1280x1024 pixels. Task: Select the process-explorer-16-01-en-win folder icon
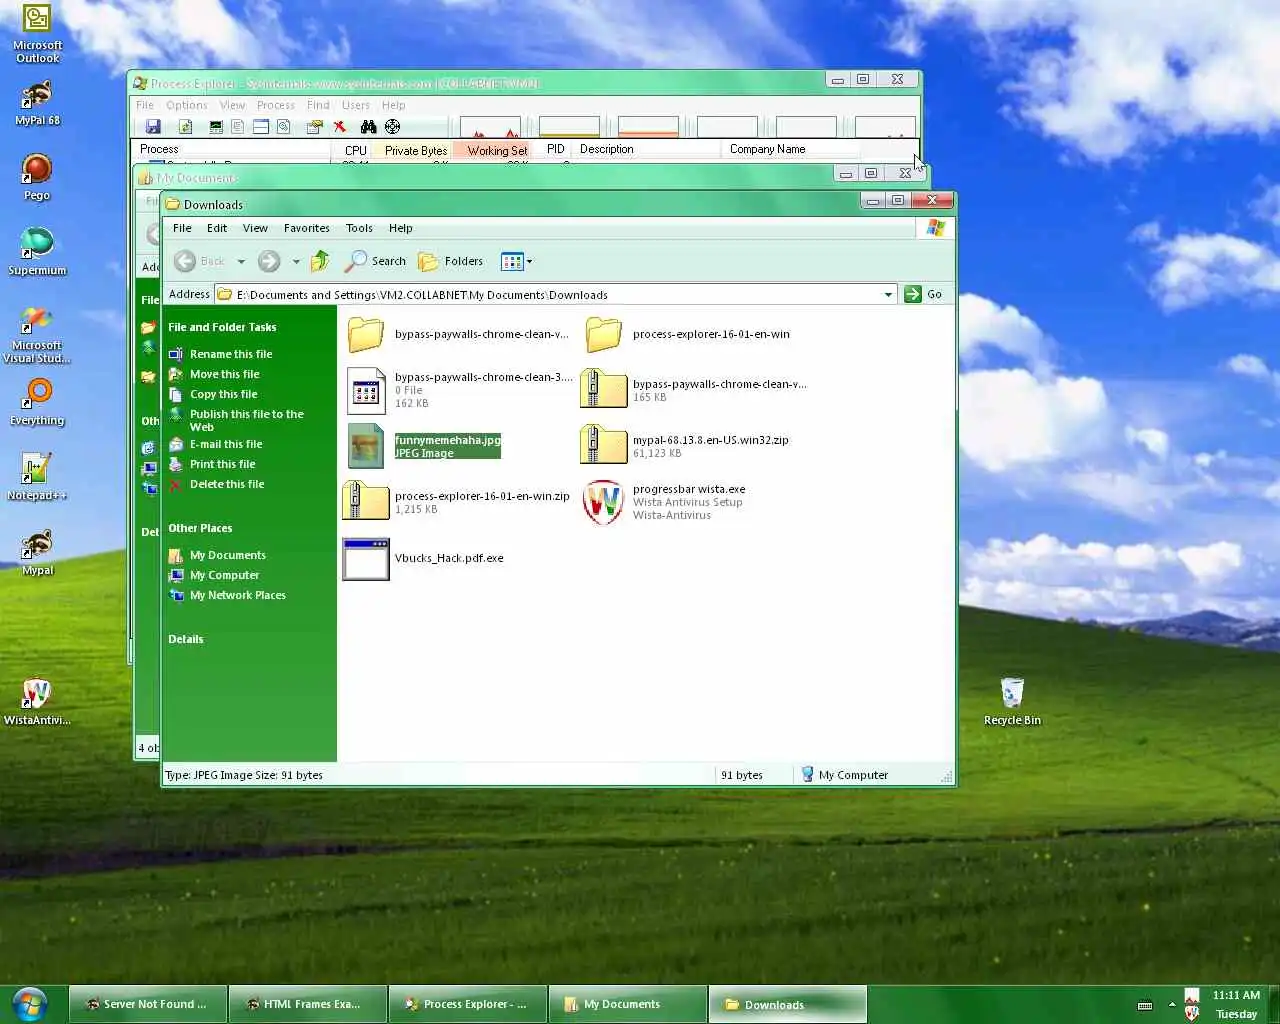[x=604, y=334]
